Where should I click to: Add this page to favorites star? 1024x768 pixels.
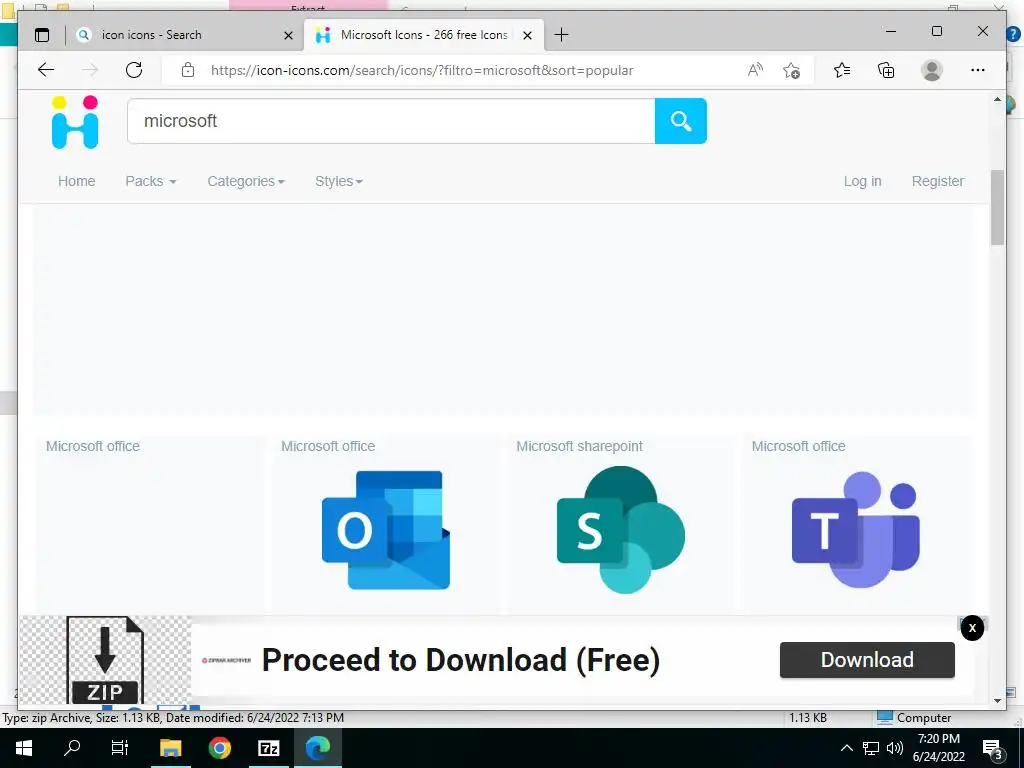pyautogui.click(x=792, y=70)
